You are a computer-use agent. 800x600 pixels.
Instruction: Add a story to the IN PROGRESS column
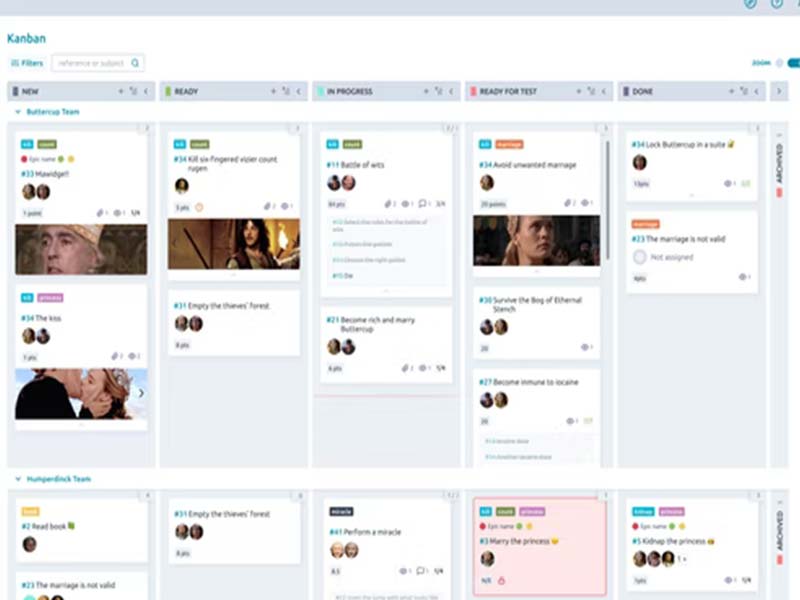click(426, 91)
